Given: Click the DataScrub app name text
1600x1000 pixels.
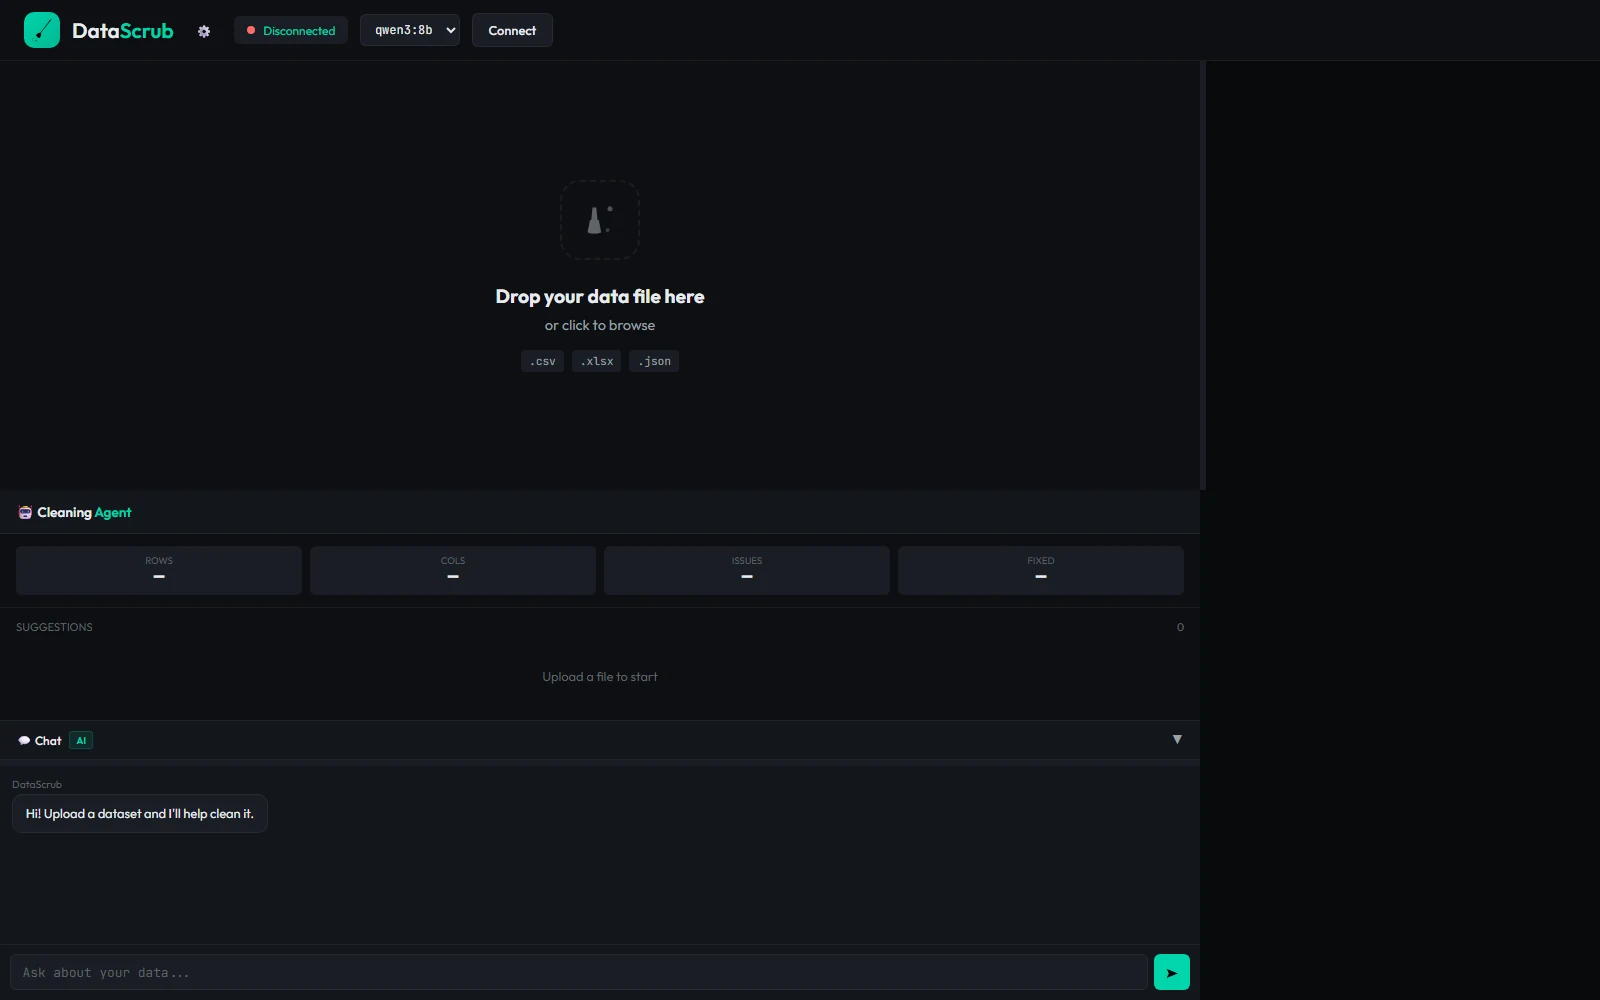Looking at the screenshot, I should (x=123, y=31).
